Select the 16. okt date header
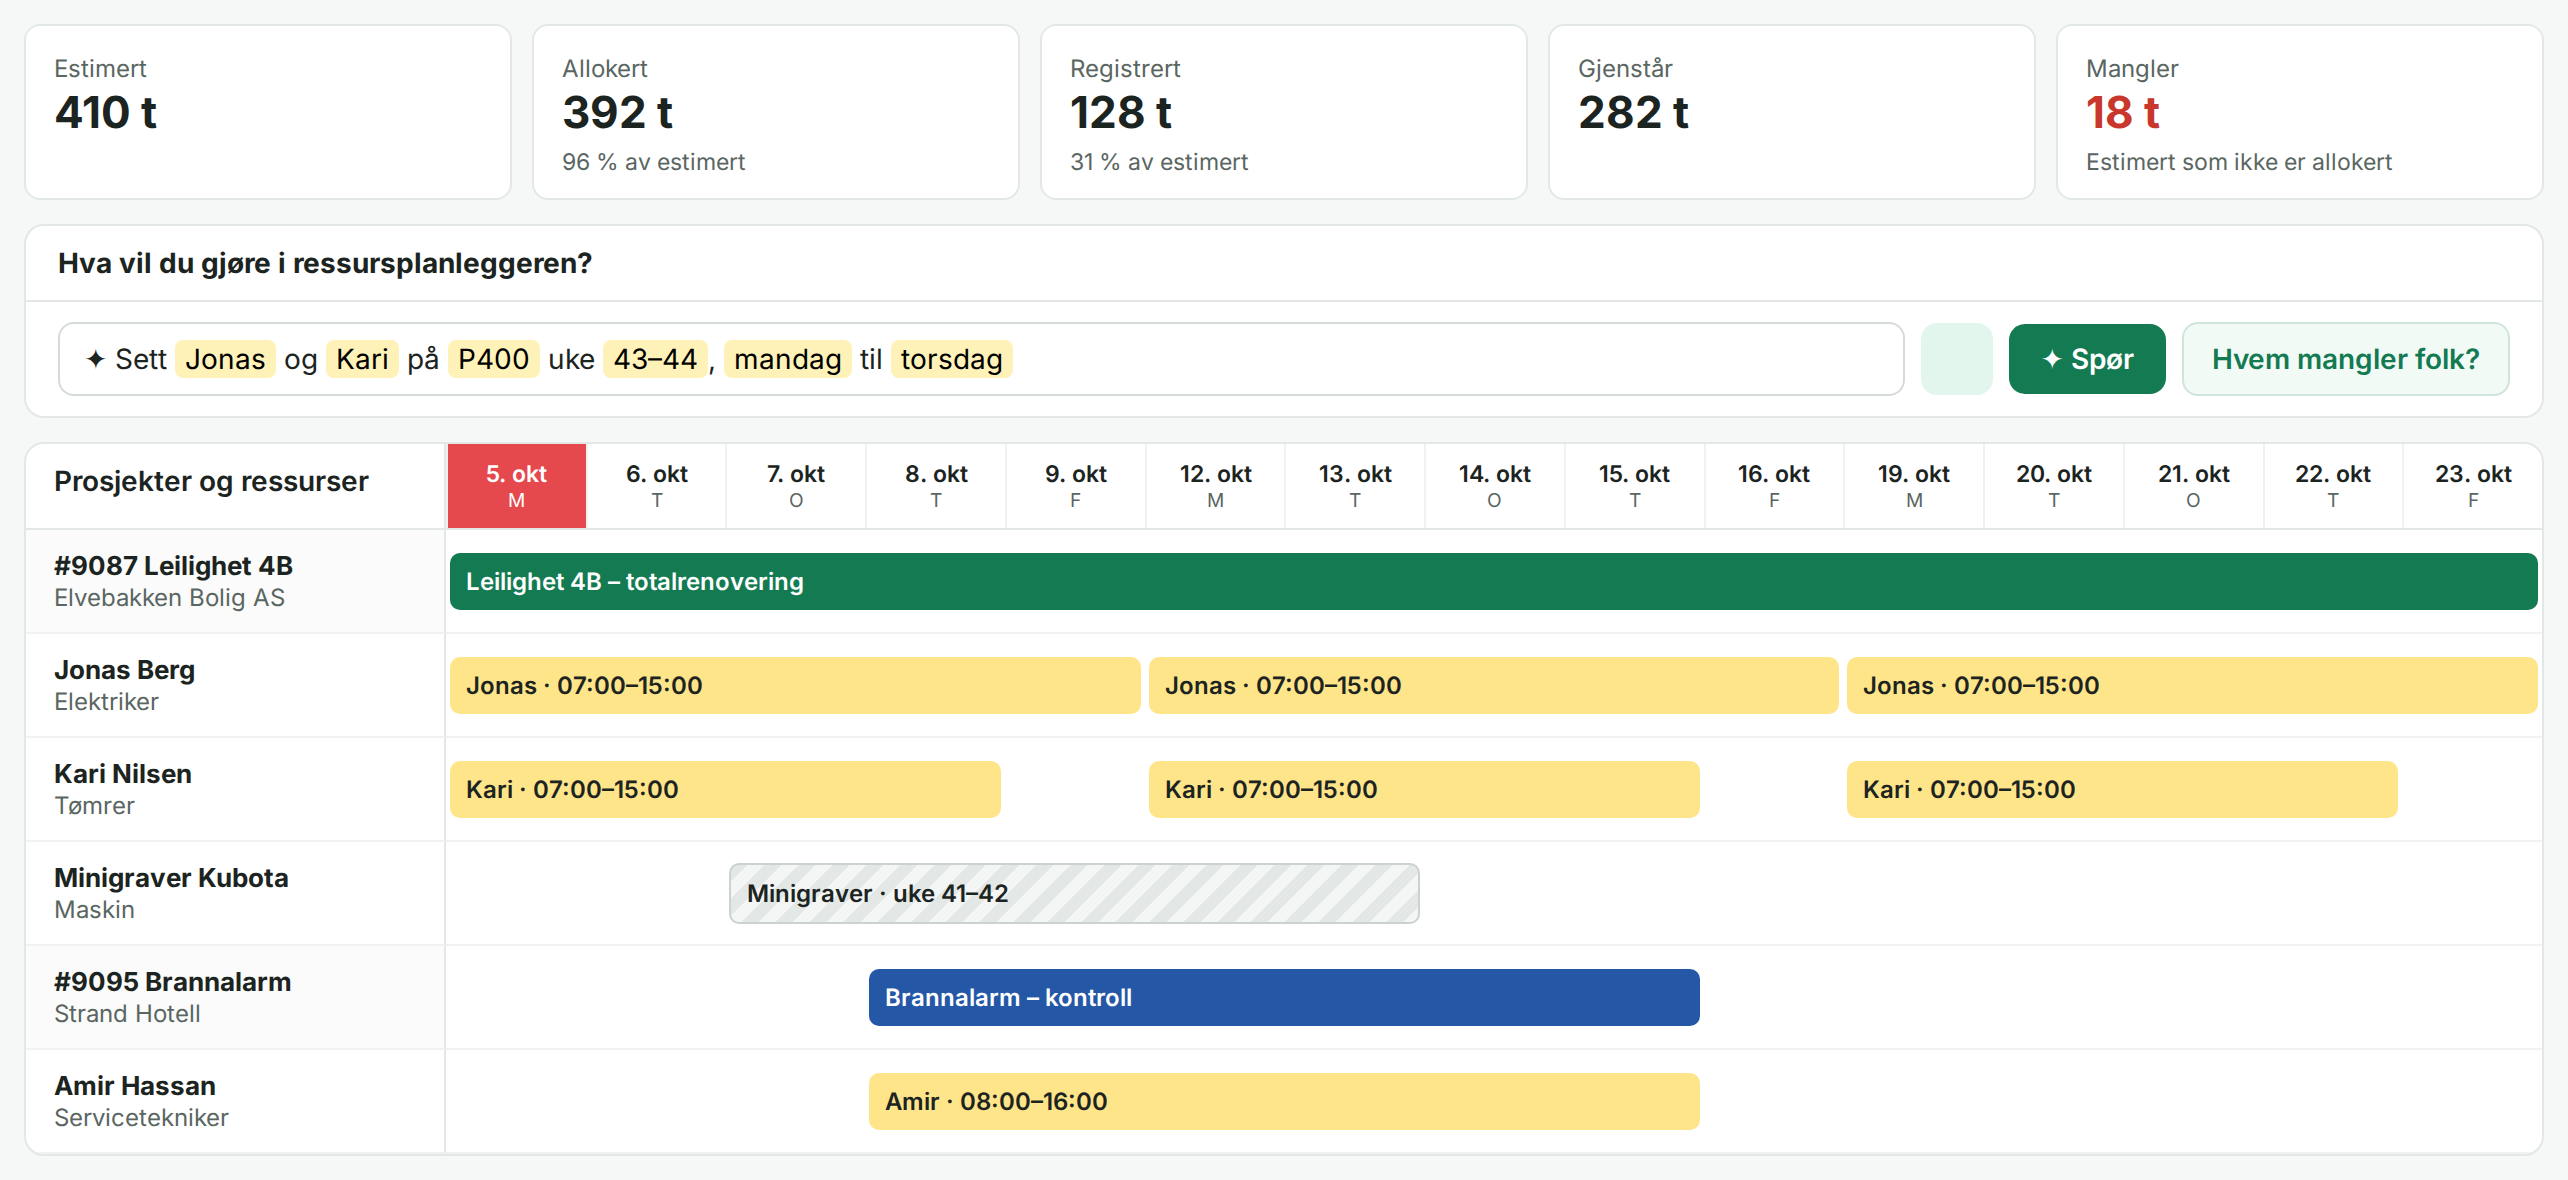Image resolution: width=2568 pixels, height=1180 pixels. pyautogui.click(x=1773, y=486)
